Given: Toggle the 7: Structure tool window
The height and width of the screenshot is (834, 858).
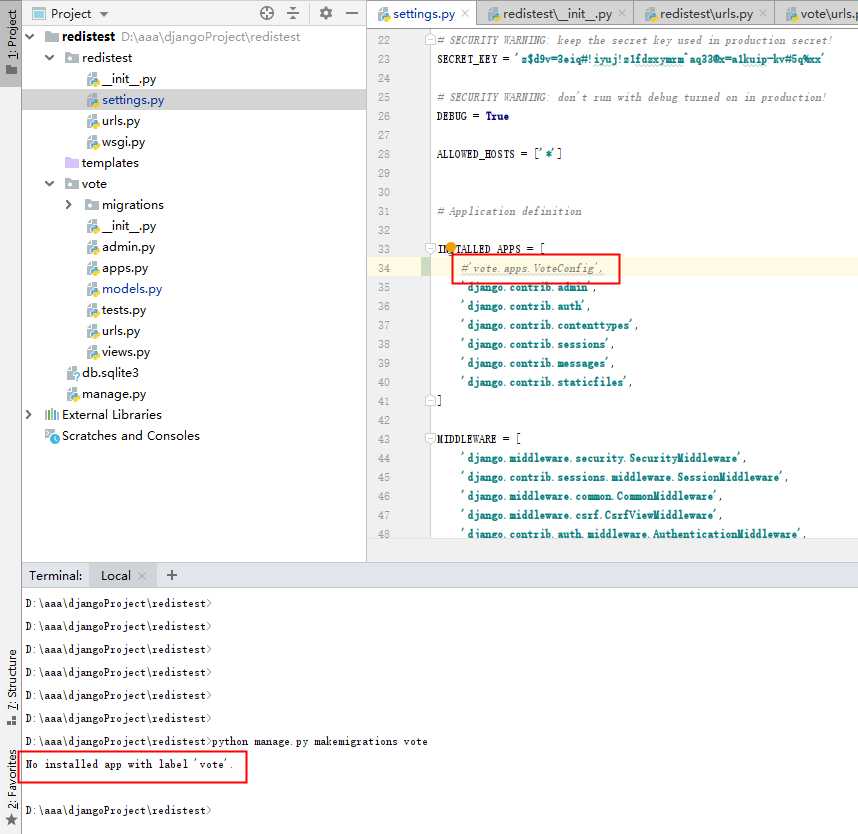Looking at the screenshot, I should [11, 687].
